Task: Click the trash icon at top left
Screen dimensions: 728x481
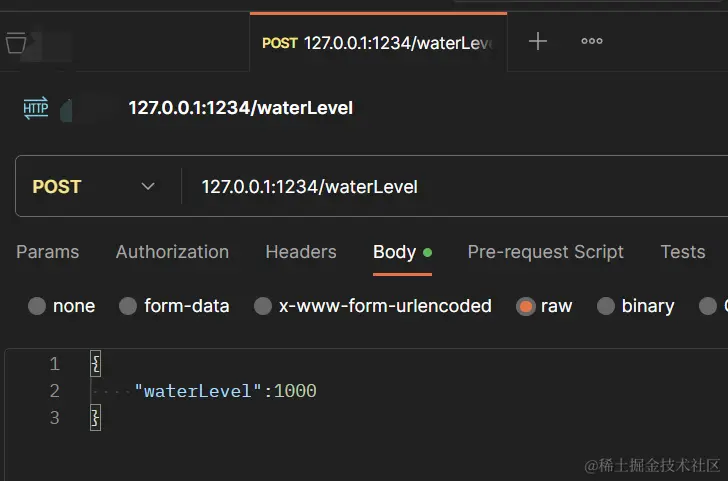Action: point(15,43)
